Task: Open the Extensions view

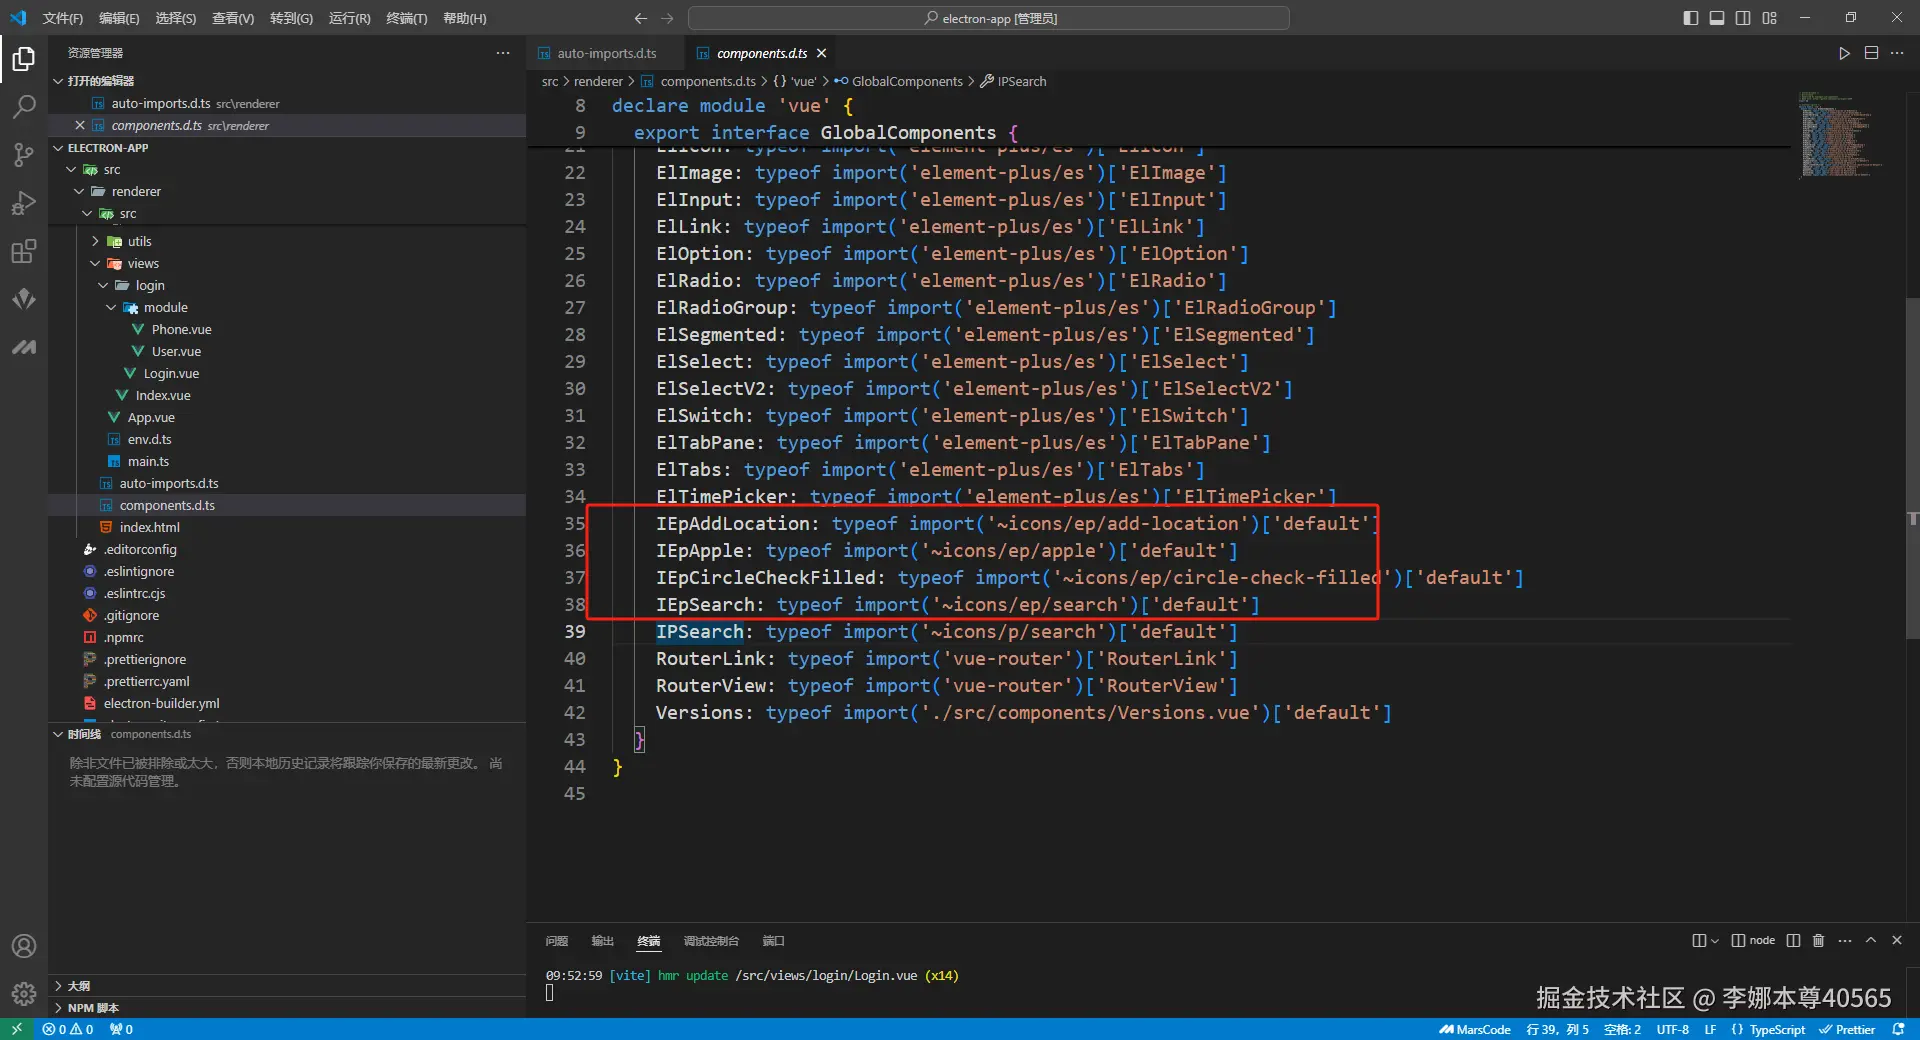Action: click(24, 251)
